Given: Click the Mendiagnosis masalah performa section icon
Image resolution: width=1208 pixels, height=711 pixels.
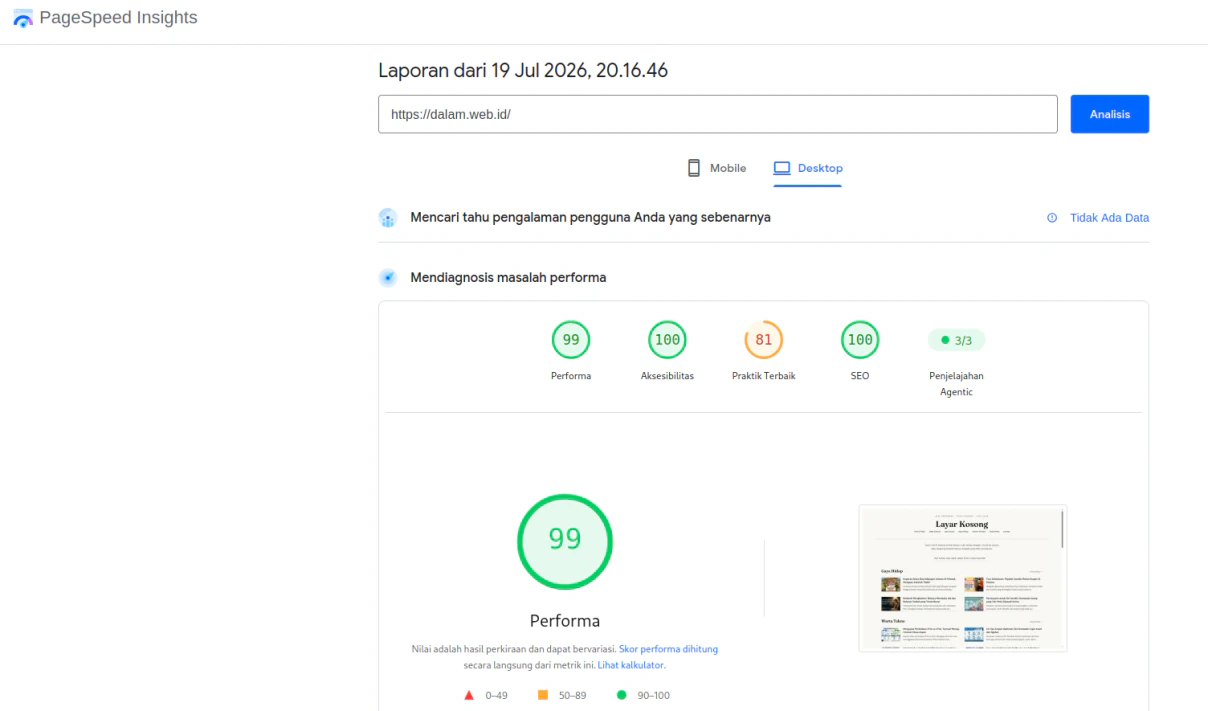Looking at the screenshot, I should (388, 277).
